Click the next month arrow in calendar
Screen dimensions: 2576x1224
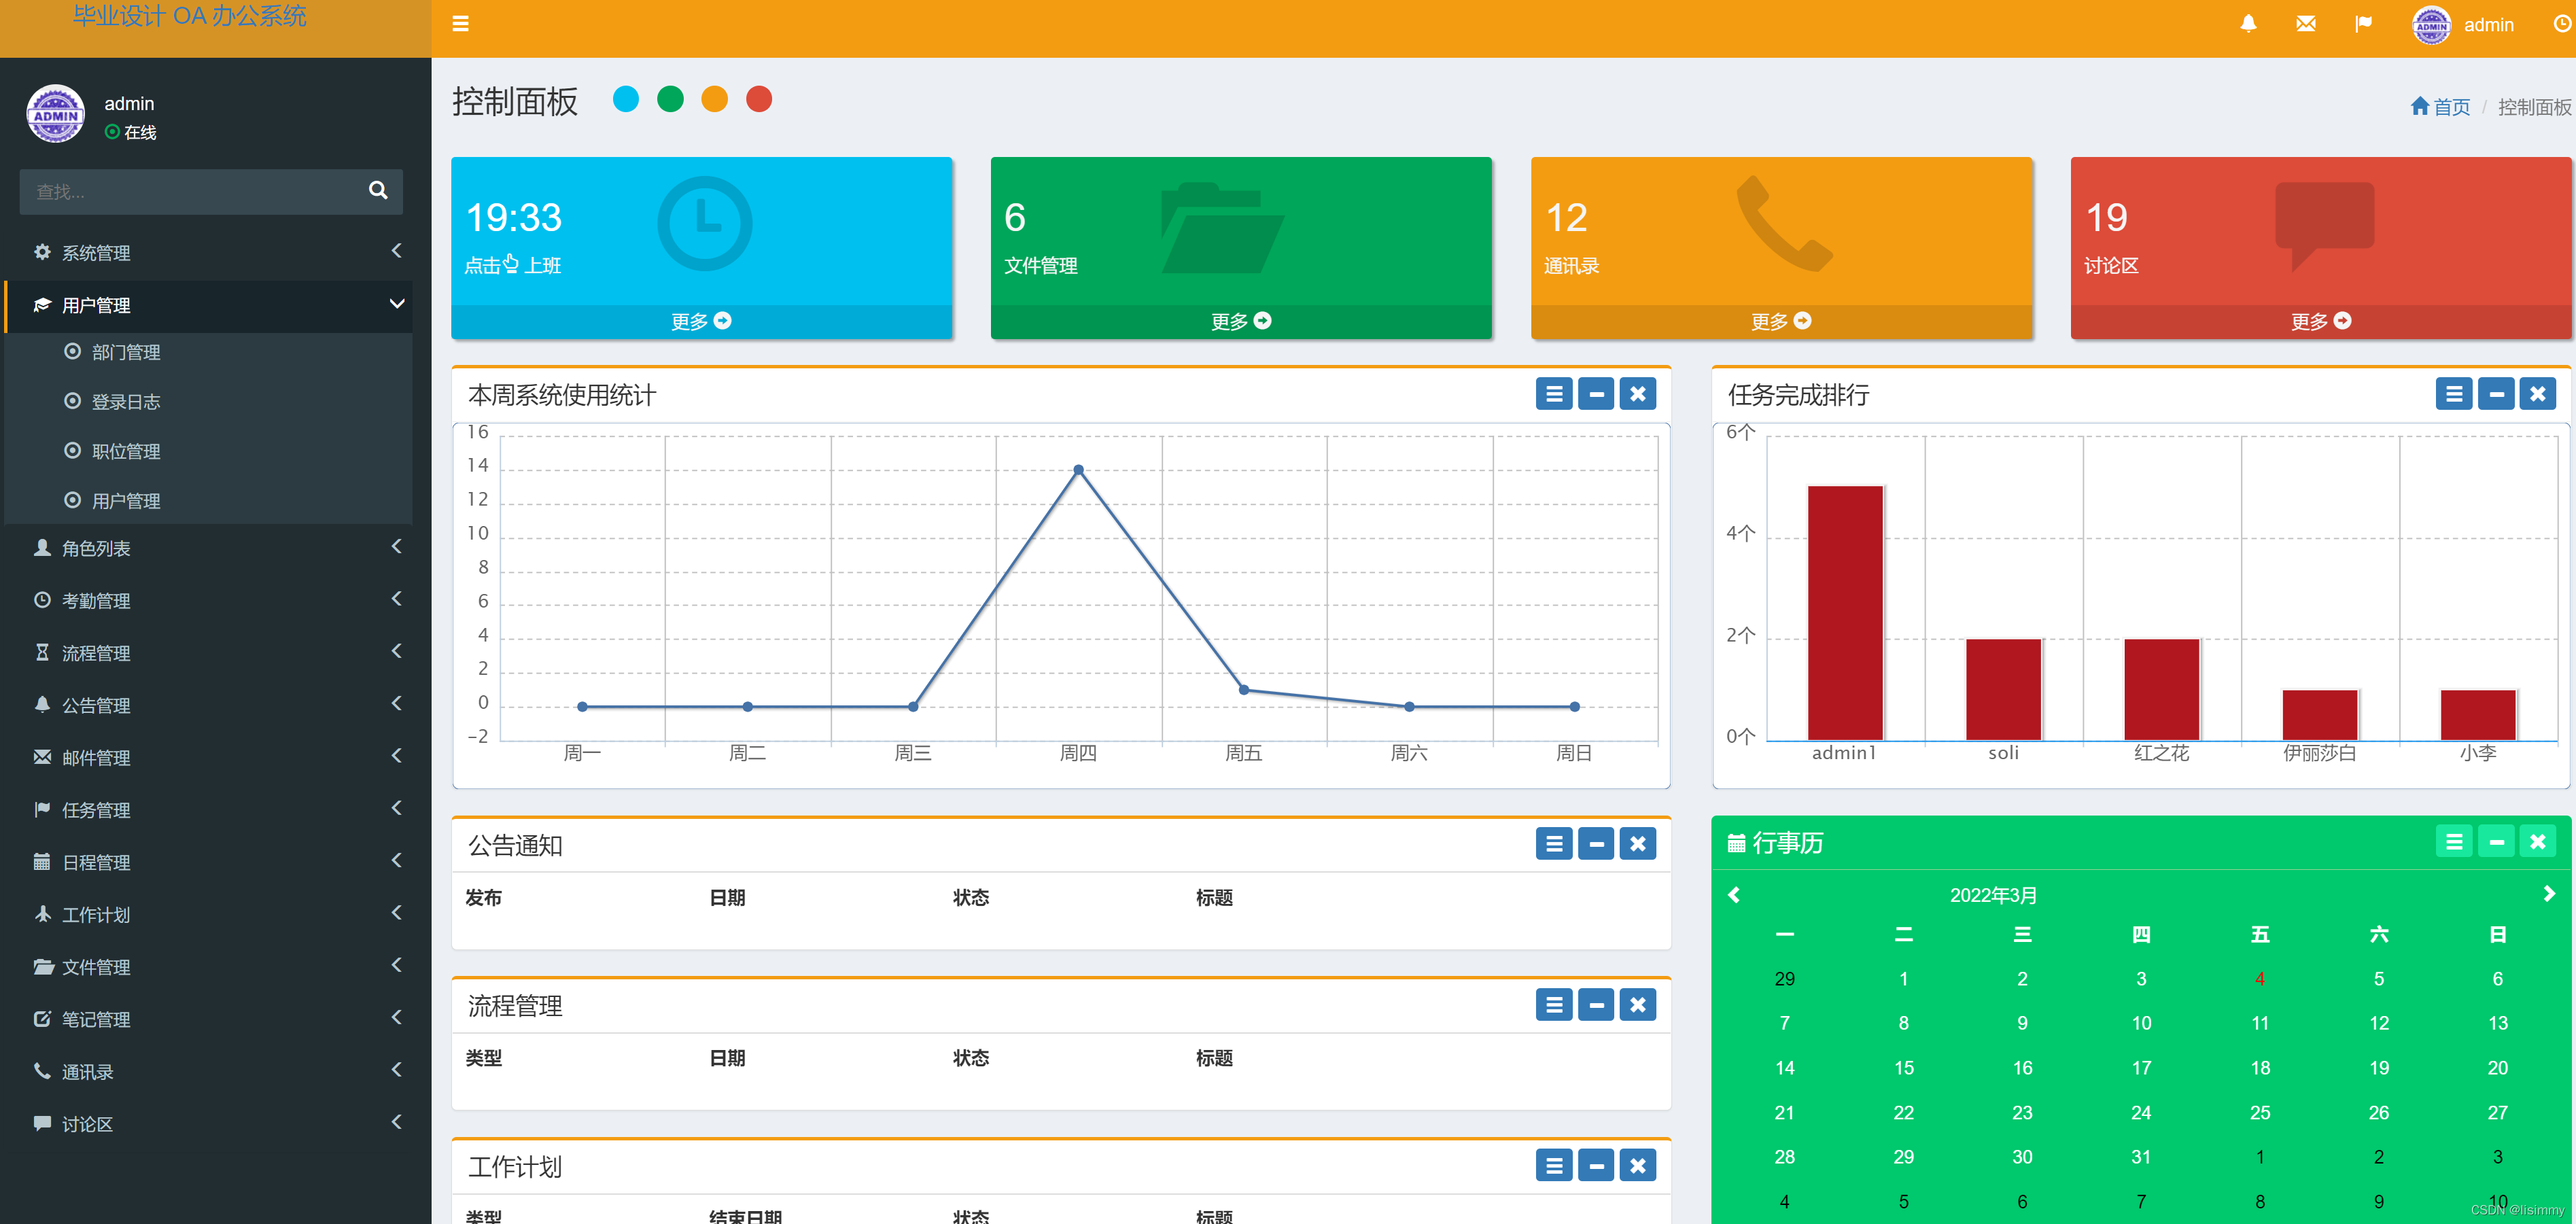[2549, 894]
